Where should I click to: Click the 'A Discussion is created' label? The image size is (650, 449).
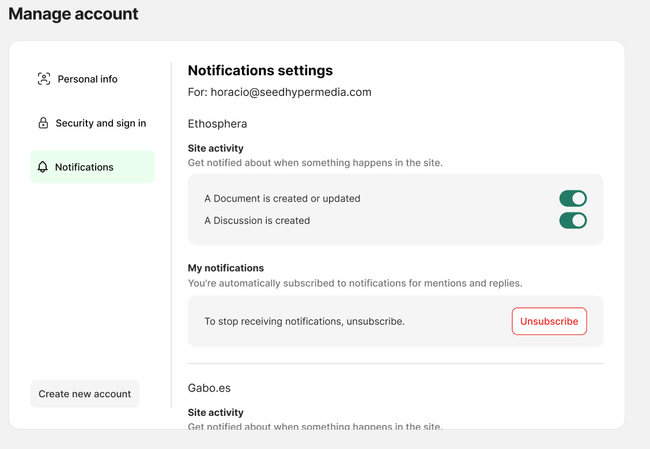click(257, 220)
